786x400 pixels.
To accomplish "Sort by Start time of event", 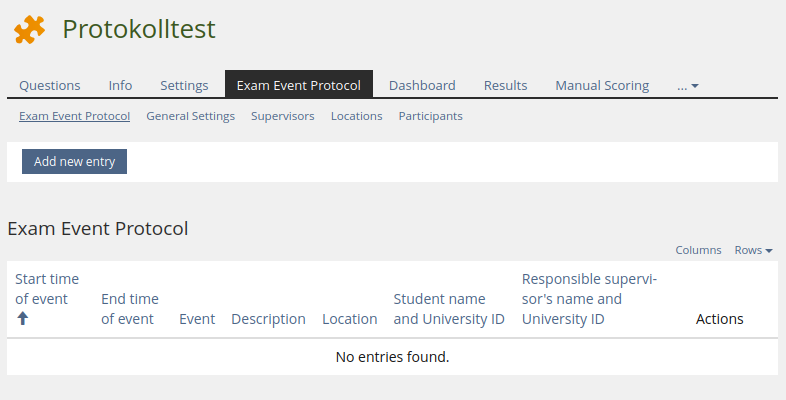I will point(46,288).
